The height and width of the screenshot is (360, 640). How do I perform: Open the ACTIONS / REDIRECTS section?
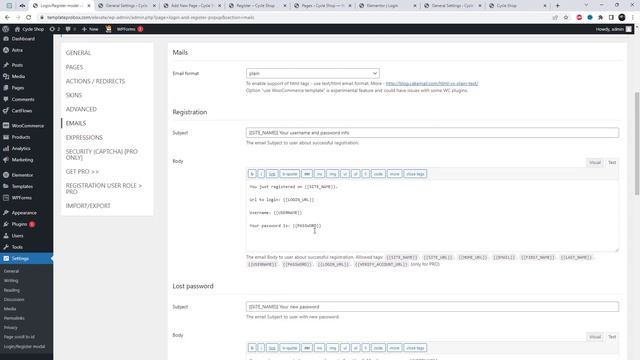(96, 81)
